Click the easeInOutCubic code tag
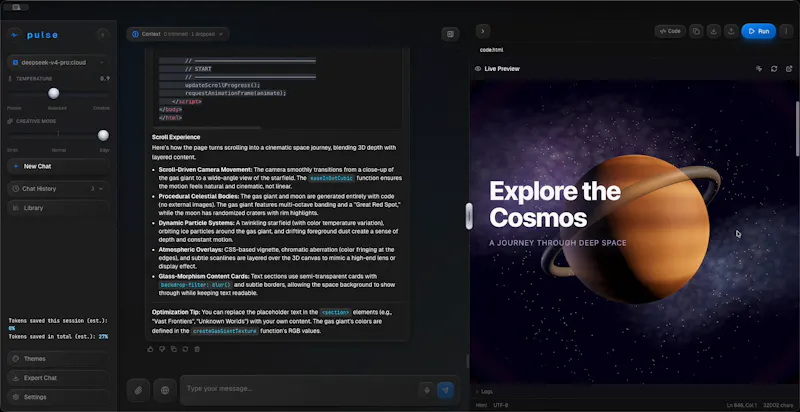The width and height of the screenshot is (800, 412). [x=331, y=178]
